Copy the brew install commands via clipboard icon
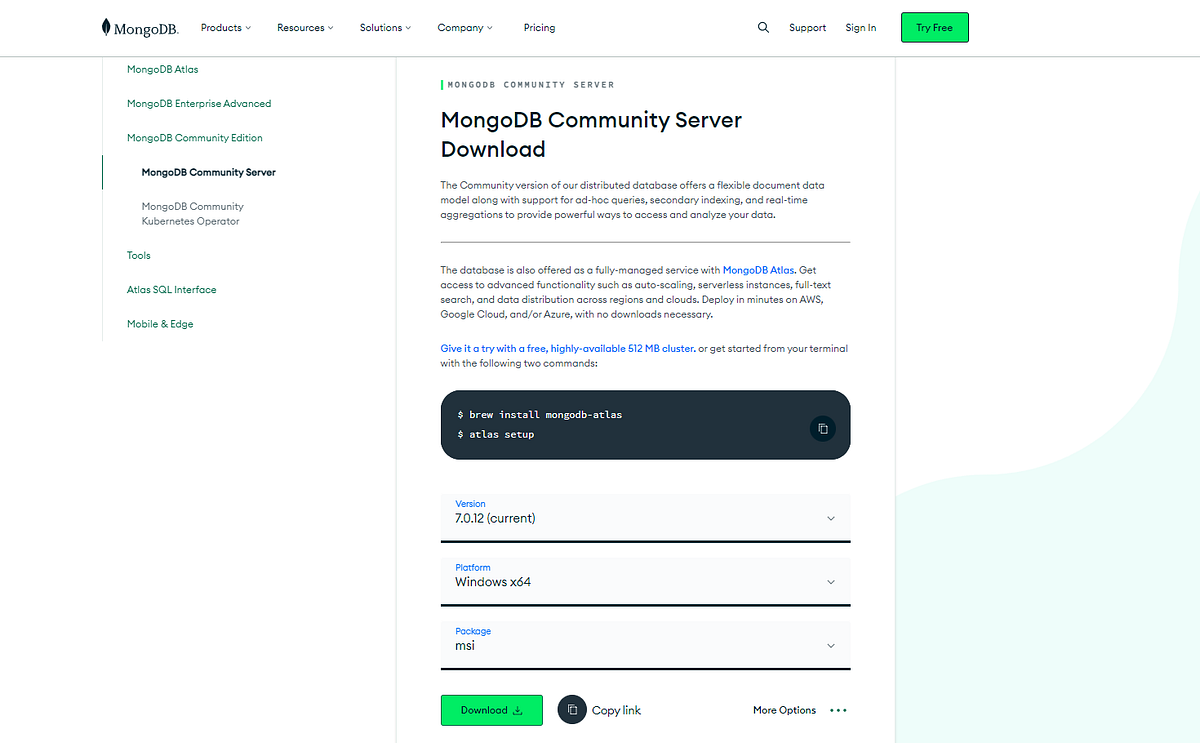Viewport: 1200px width, 743px height. tap(822, 428)
